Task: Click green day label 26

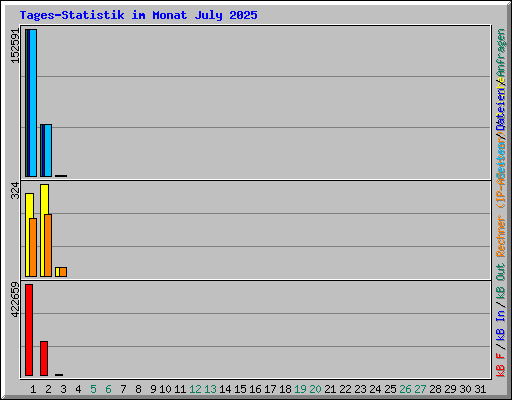Action: point(405,389)
